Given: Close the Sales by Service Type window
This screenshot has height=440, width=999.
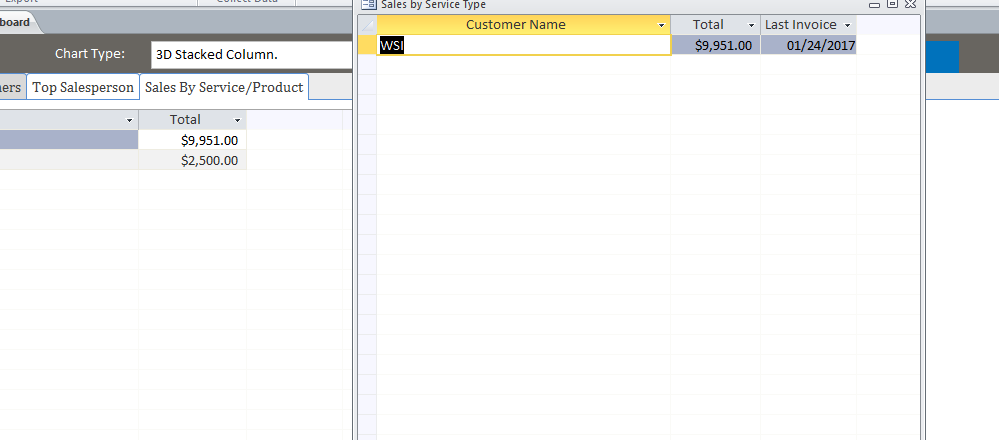Looking at the screenshot, I should click(x=910, y=4).
